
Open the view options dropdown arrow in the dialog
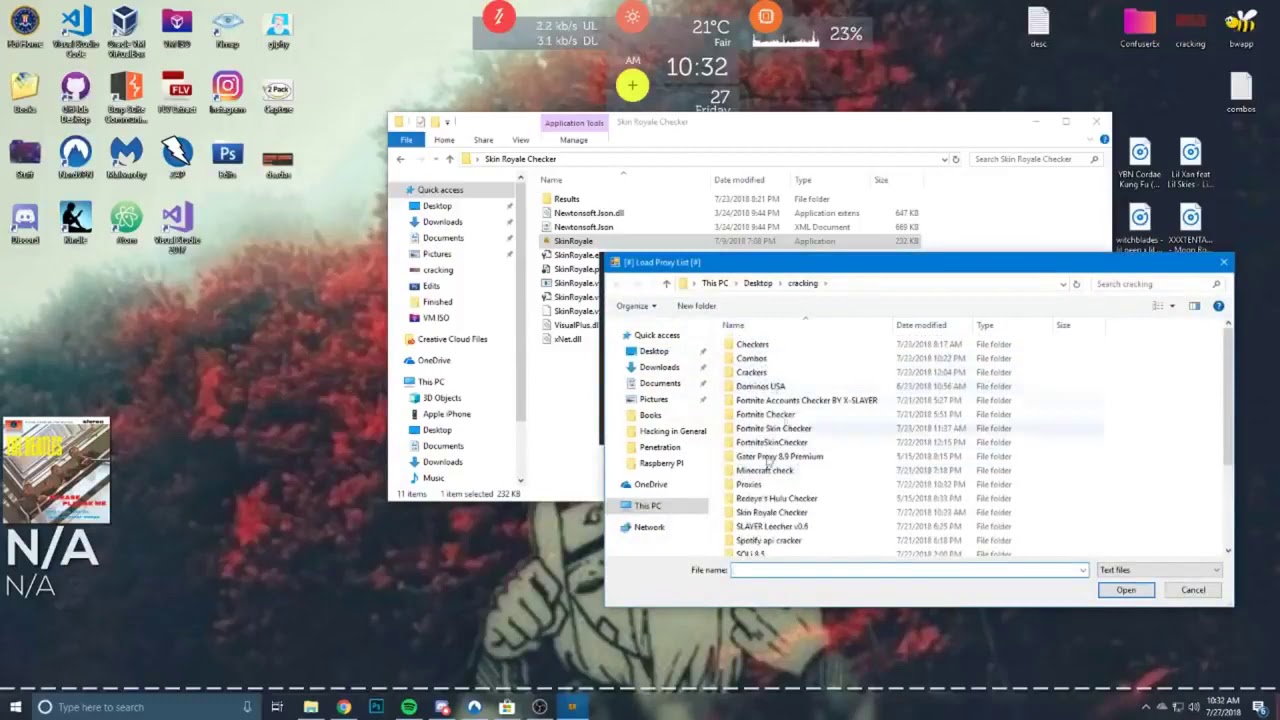click(x=1172, y=306)
